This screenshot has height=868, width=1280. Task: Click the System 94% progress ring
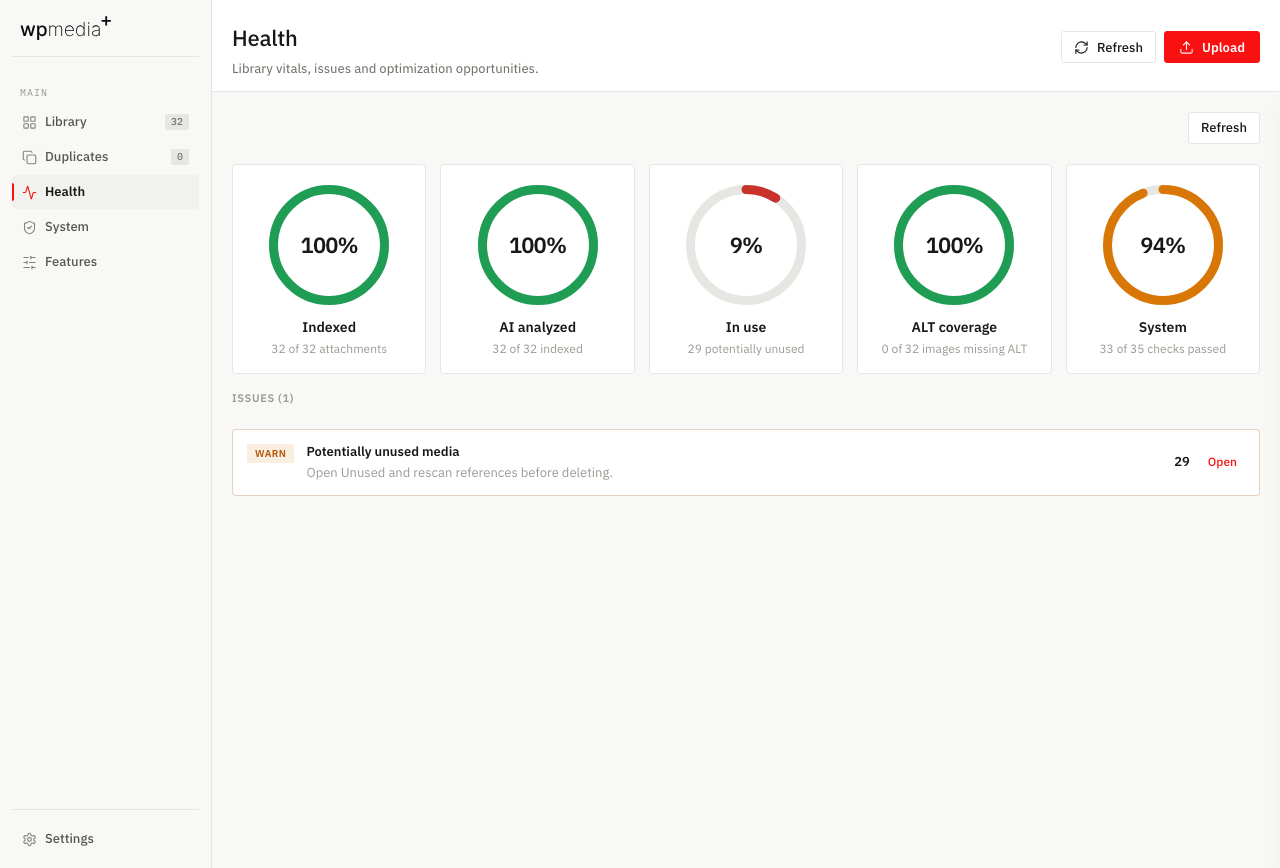click(x=1163, y=245)
